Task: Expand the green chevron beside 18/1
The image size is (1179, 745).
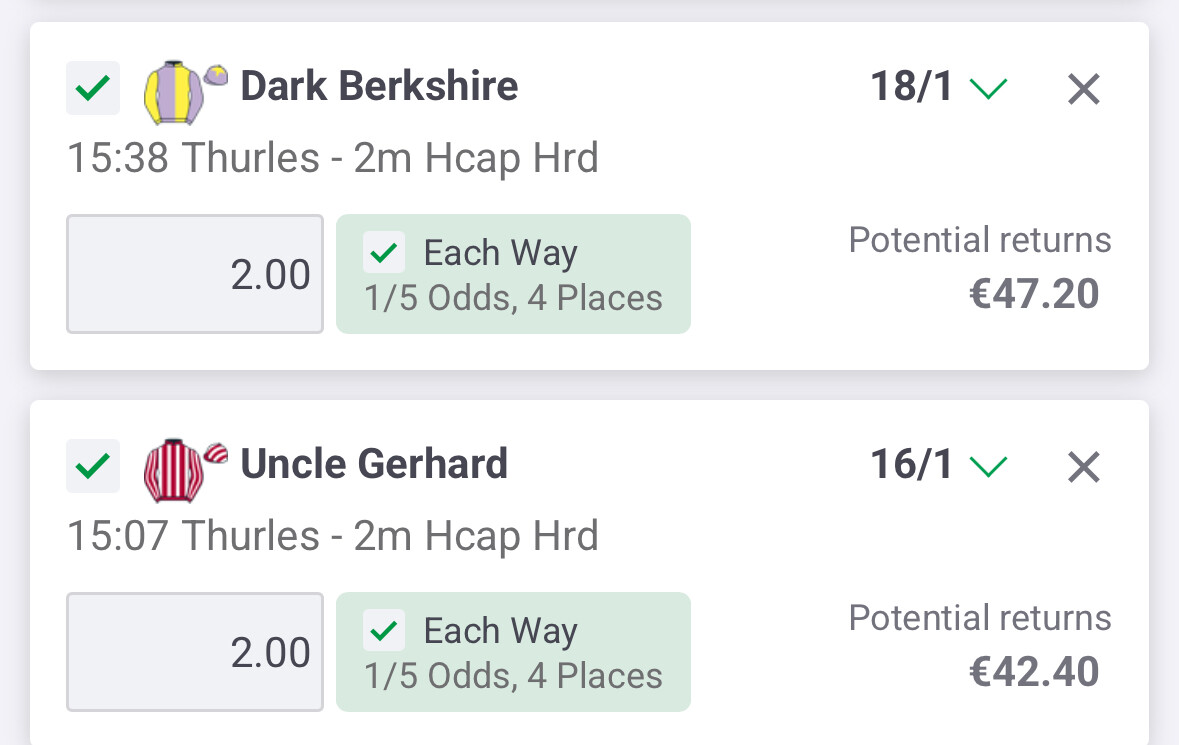Action: click(988, 90)
